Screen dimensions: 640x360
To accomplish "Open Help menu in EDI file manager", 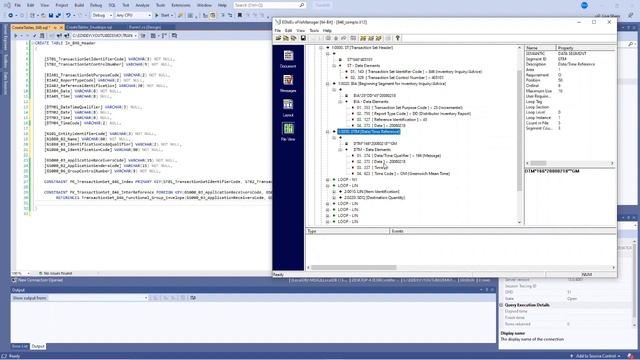I will 327,31.
